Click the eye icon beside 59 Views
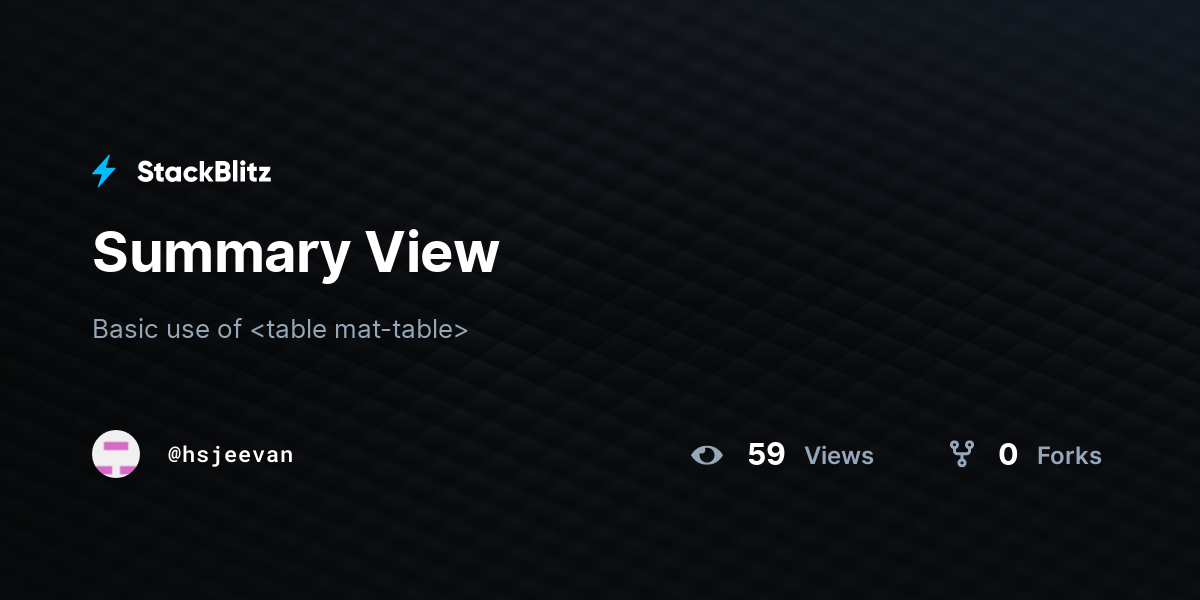The height and width of the screenshot is (600, 1200). 707,455
